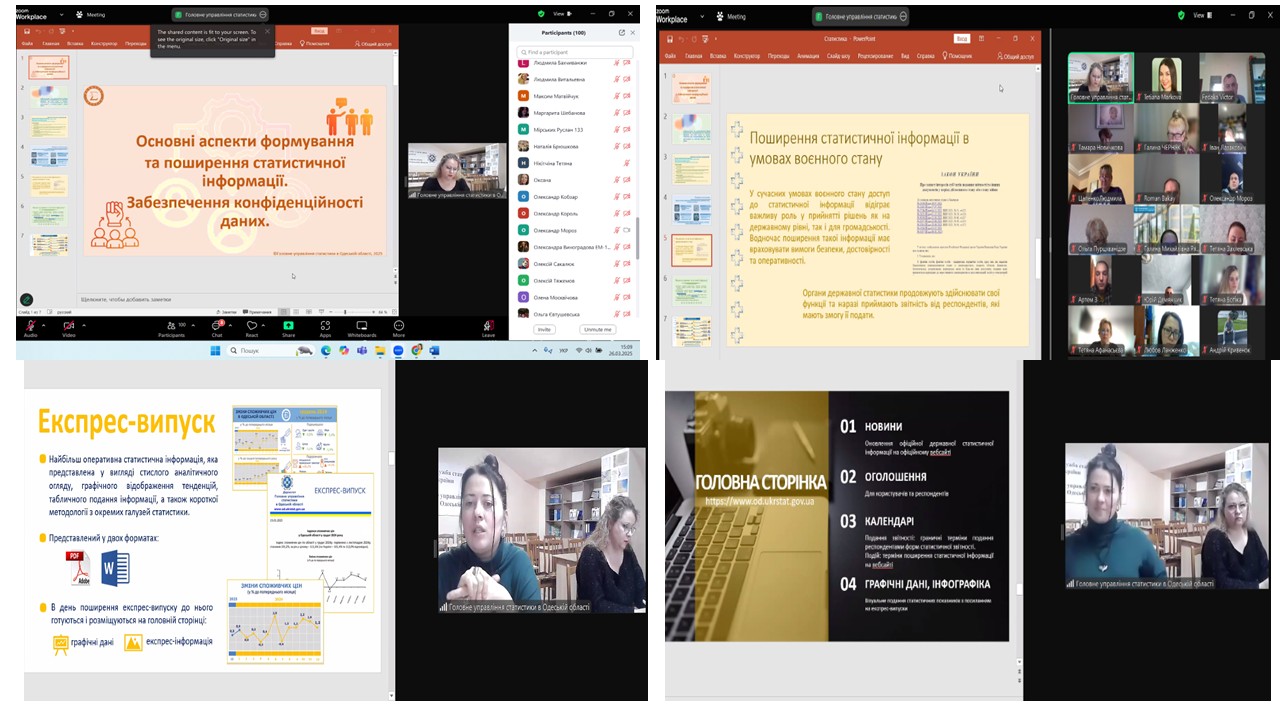Click camera icon beside Олександр Мороз in list
The width and height of the screenshot is (1280, 720).
(x=627, y=230)
